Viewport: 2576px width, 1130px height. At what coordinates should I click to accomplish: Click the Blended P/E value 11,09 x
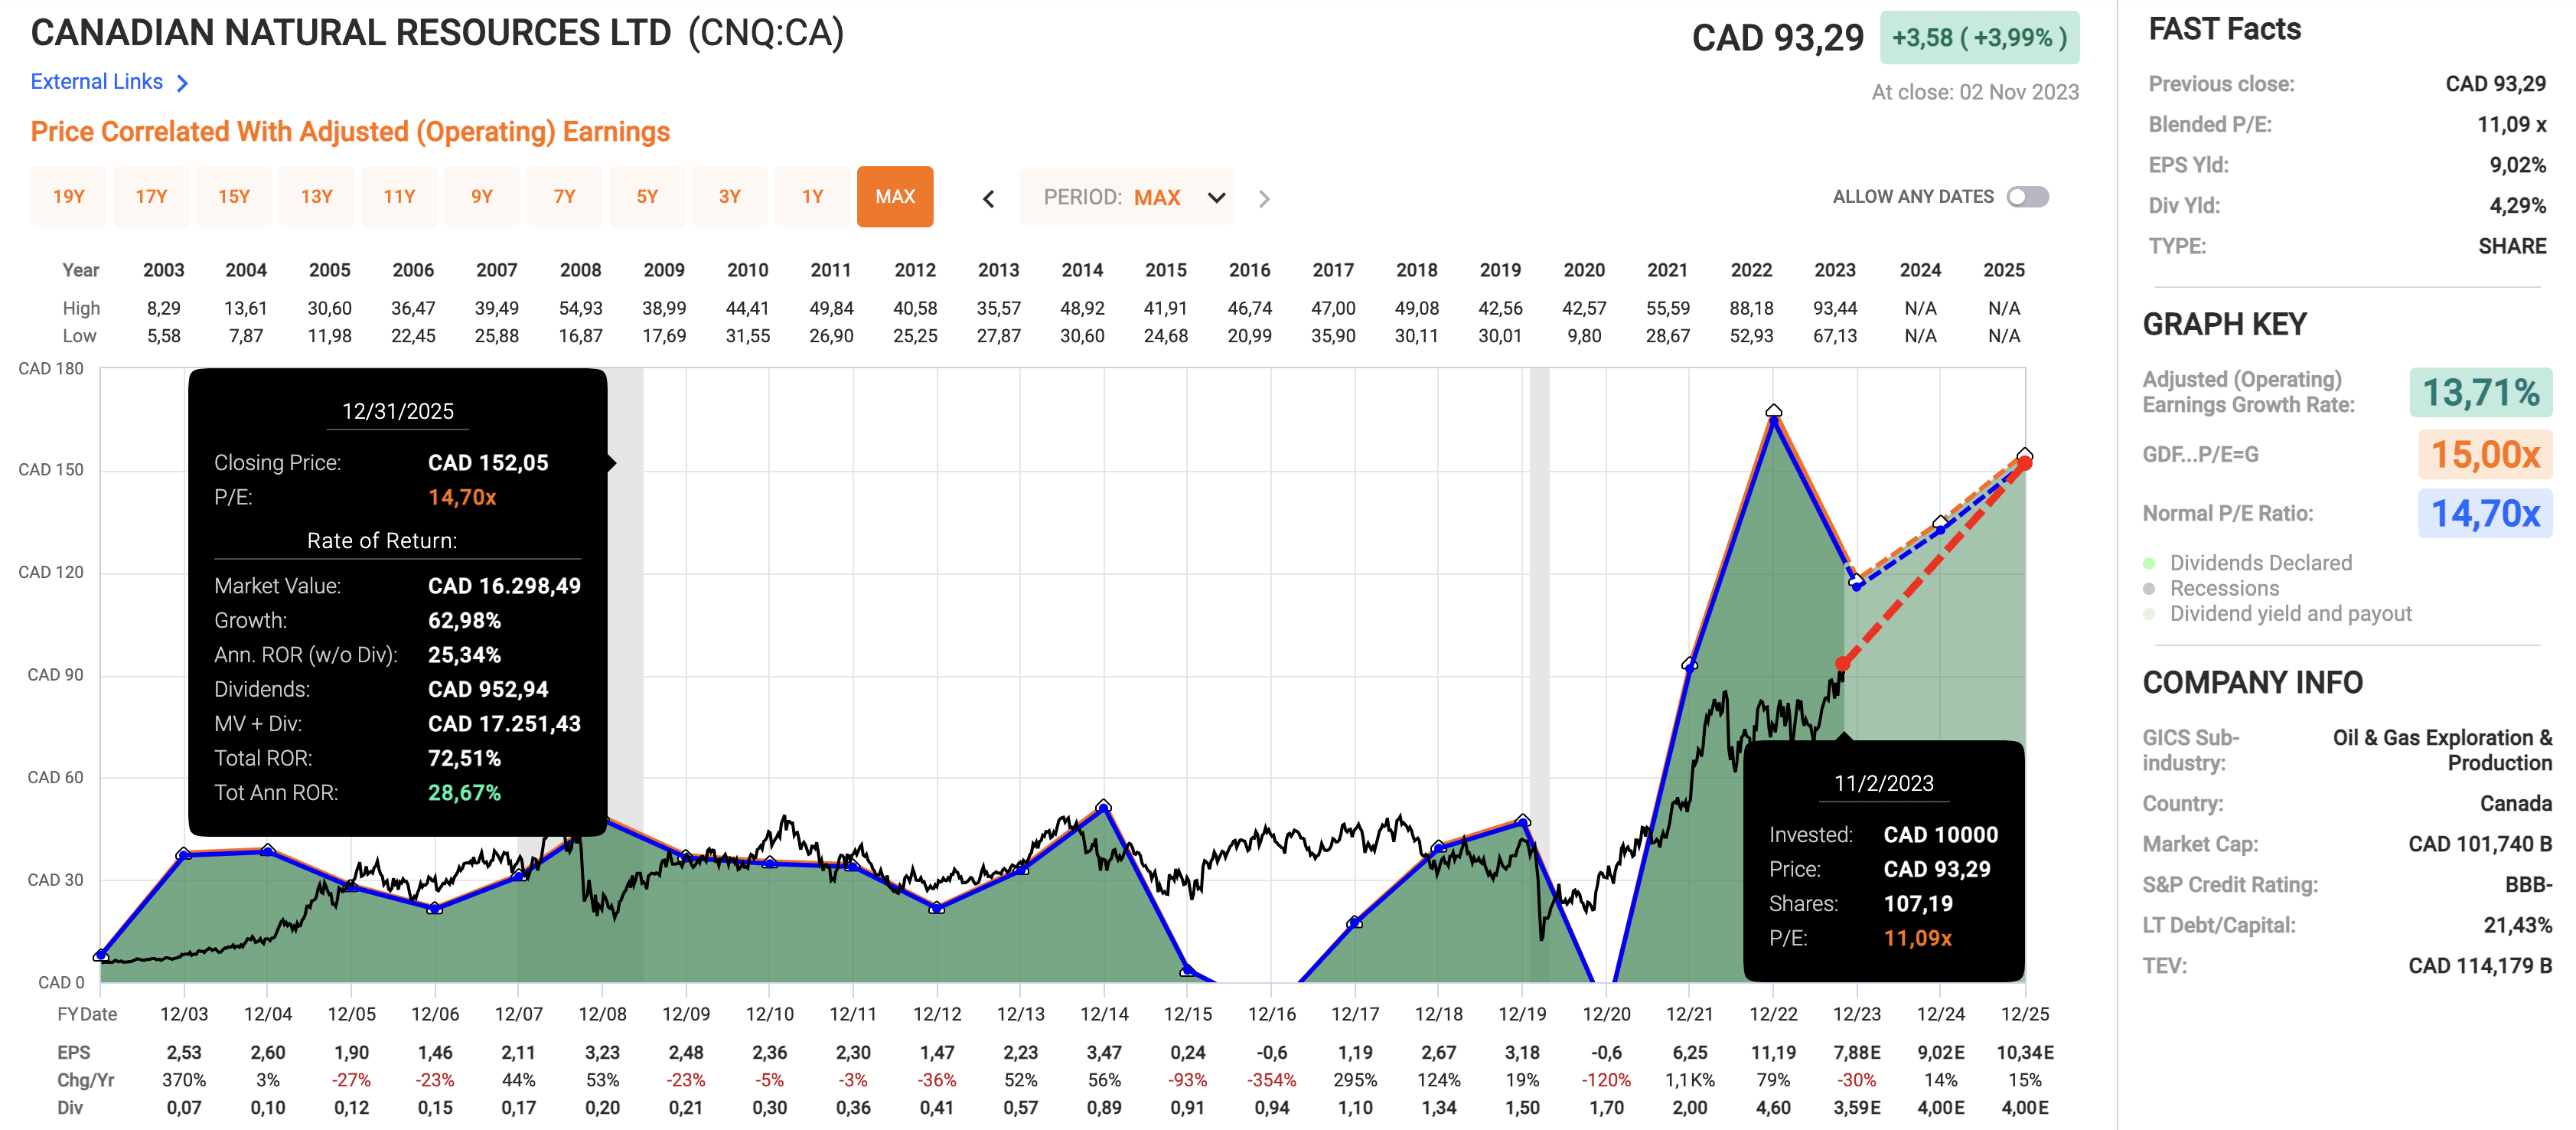tap(2511, 125)
